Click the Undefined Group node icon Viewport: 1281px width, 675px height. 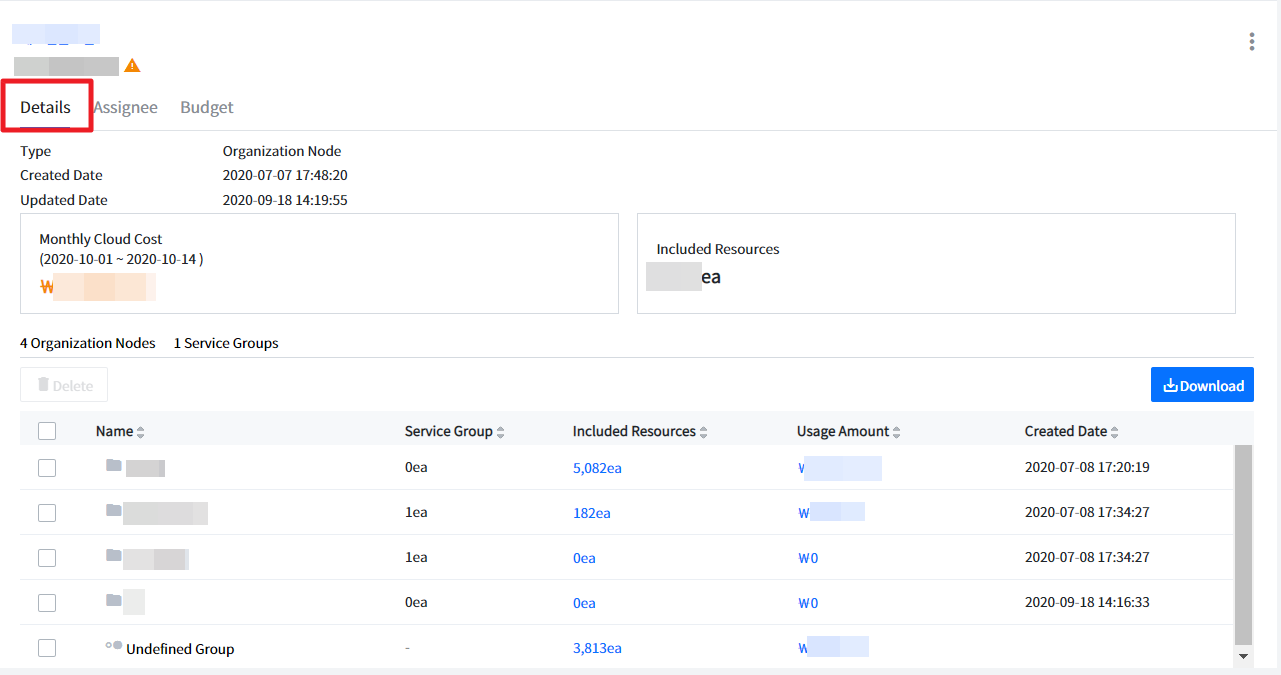point(113,647)
